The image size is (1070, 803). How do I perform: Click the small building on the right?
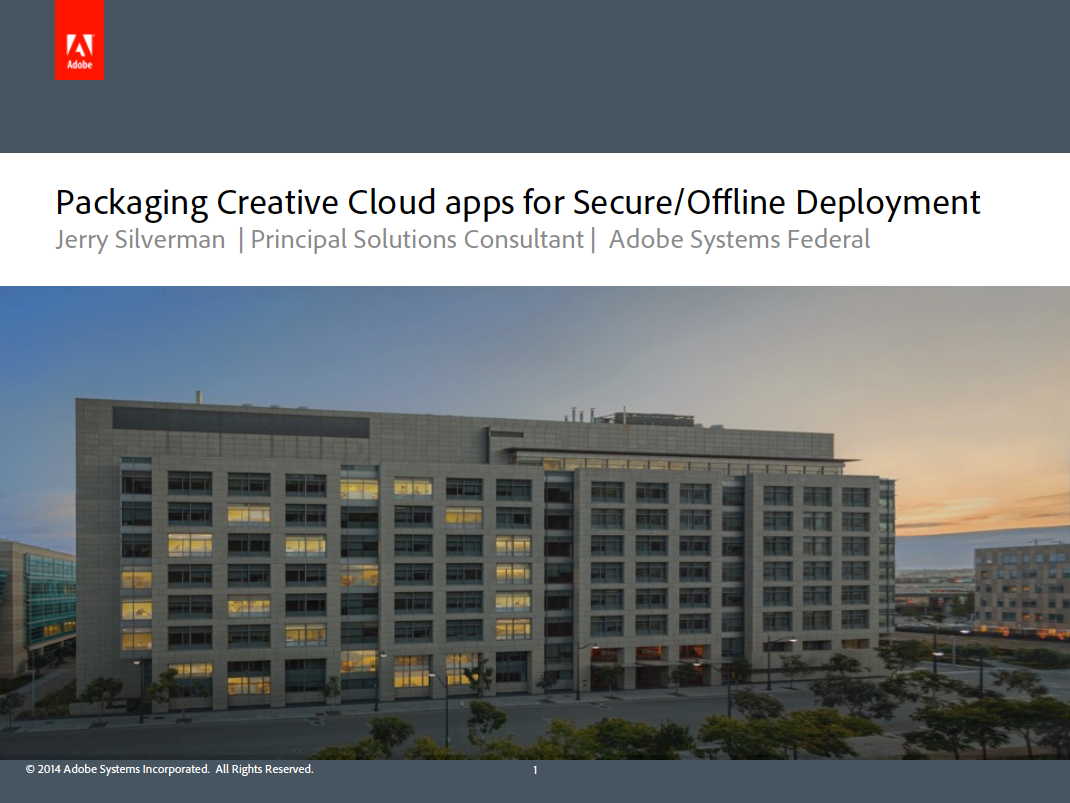tap(1020, 583)
